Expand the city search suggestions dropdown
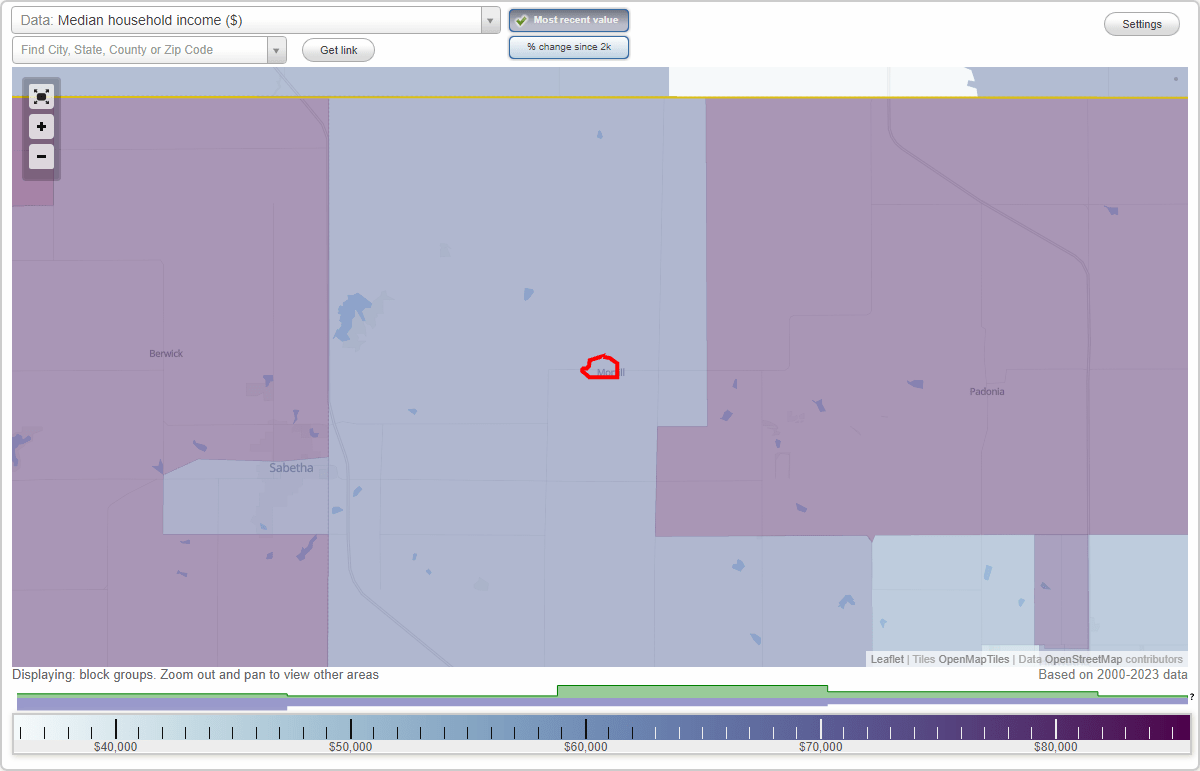Screen dimensions: 1200x771 [277, 49]
